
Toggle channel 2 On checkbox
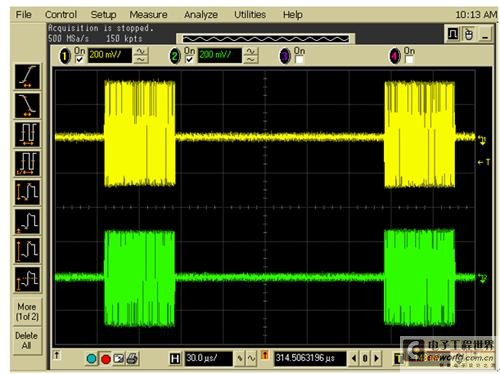coord(189,60)
